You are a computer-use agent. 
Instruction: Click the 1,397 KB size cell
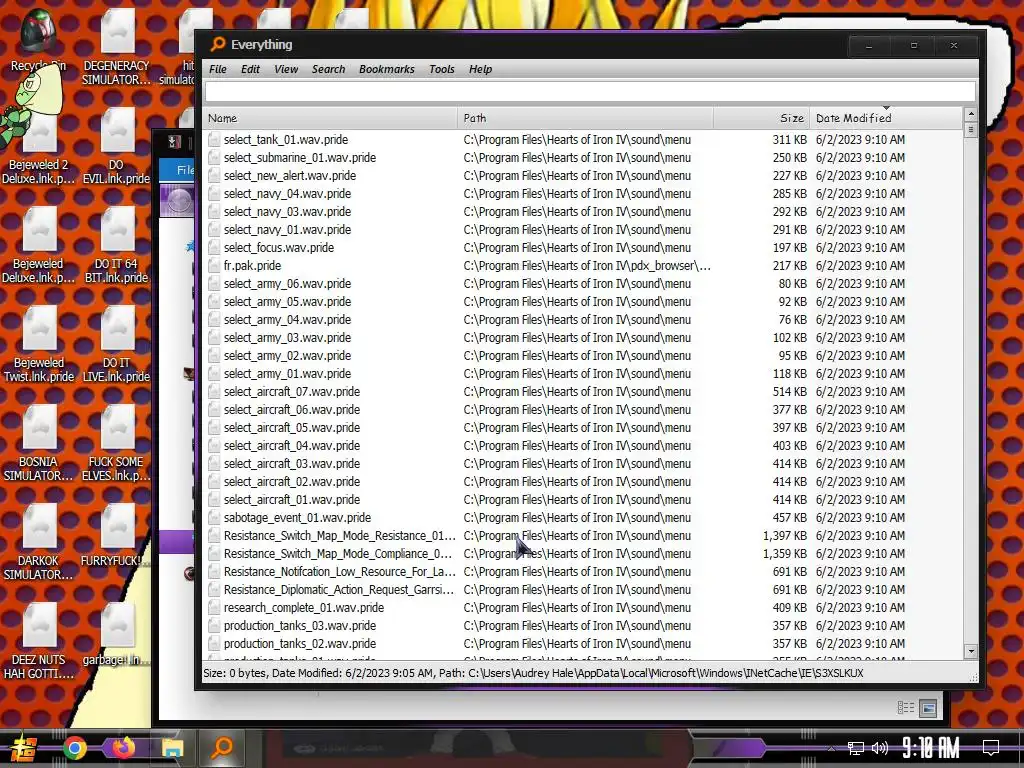[x=785, y=536]
